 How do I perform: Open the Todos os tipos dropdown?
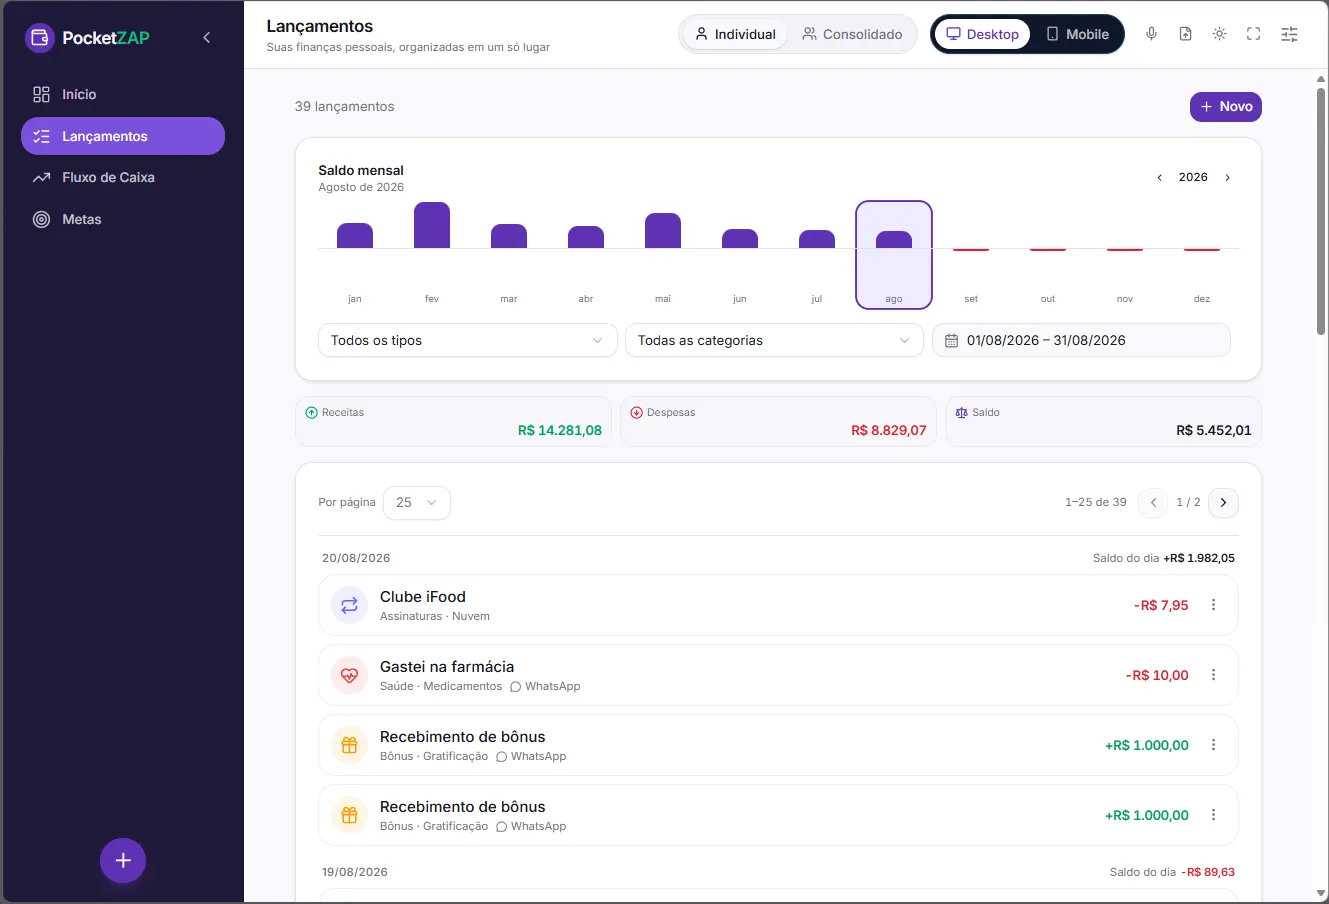pyautogui.click(x=467, y=340)
